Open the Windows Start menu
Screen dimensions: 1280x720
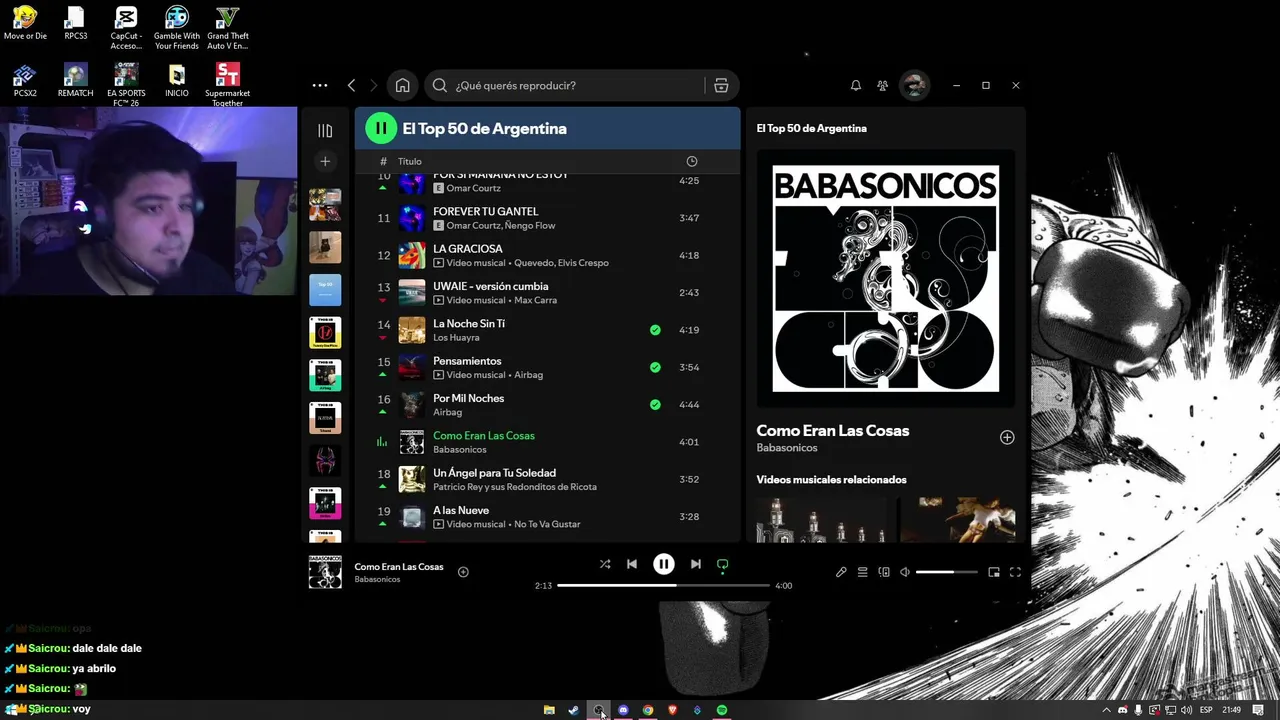pyautogui.click(x=11, y=710)
